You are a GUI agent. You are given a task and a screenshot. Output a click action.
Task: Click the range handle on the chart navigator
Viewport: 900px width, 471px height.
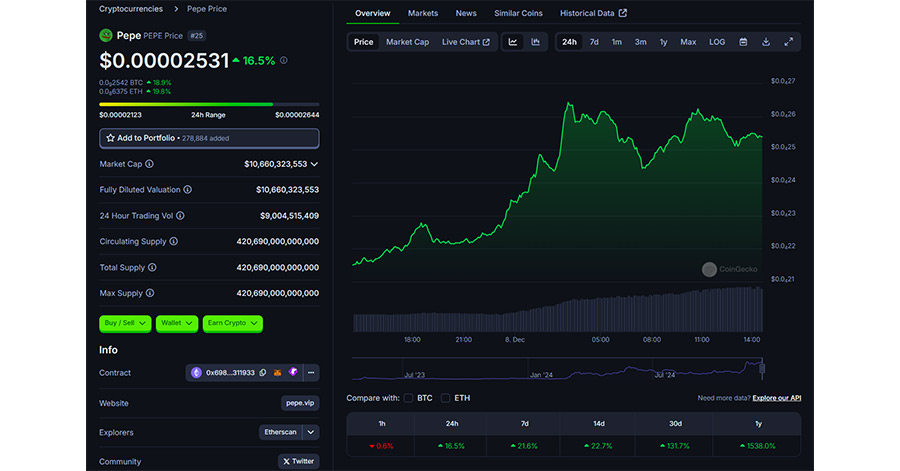click(762, 369)
